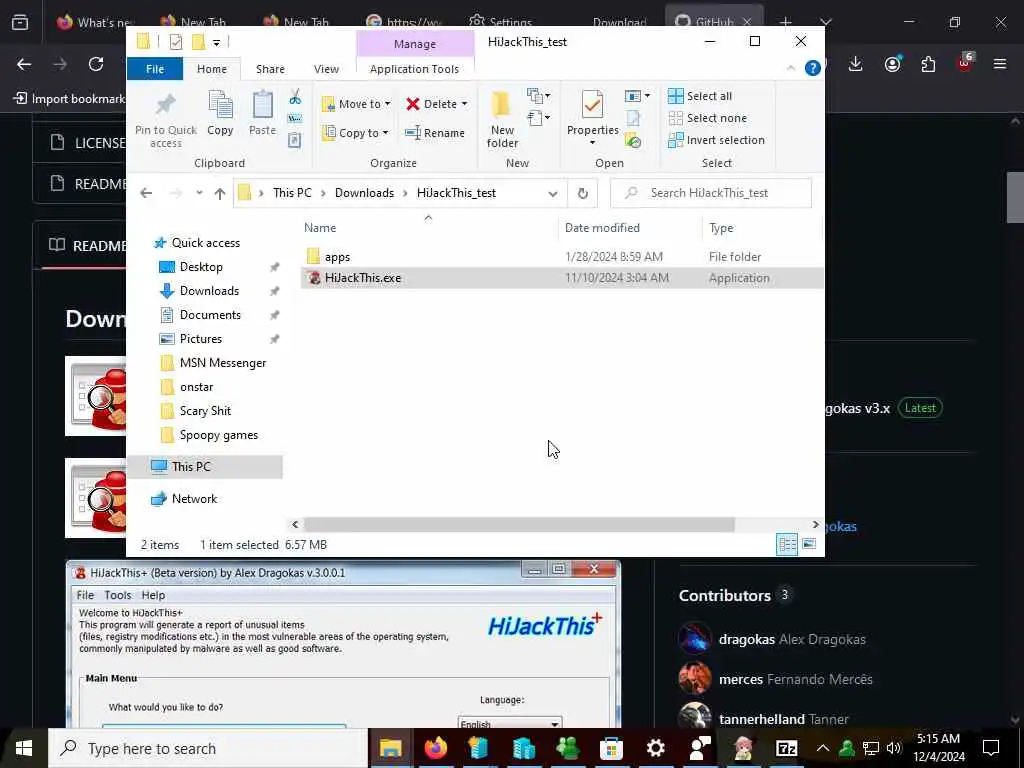Open the Firefox Downloads panel icon
1024x768 pixels.
856,64
